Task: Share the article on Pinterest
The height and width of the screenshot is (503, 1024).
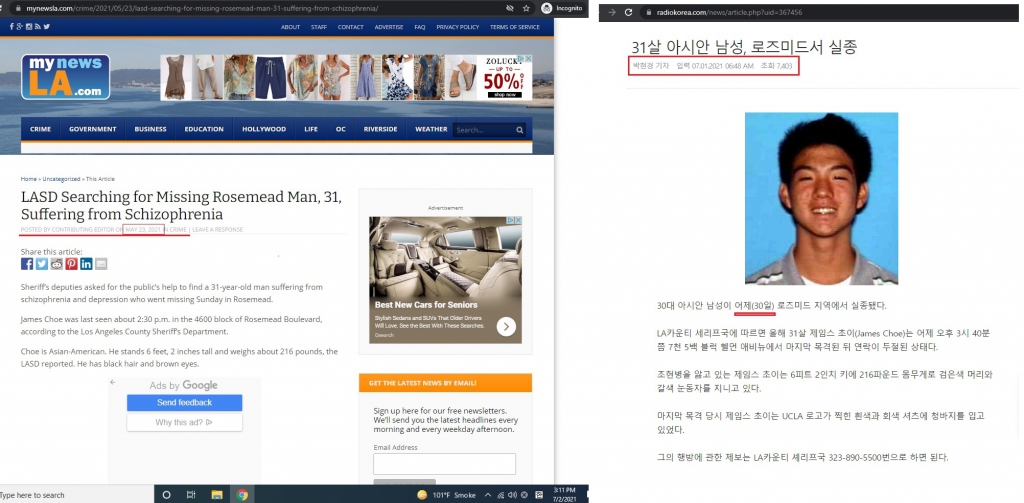Action: [x=71, y=264]
